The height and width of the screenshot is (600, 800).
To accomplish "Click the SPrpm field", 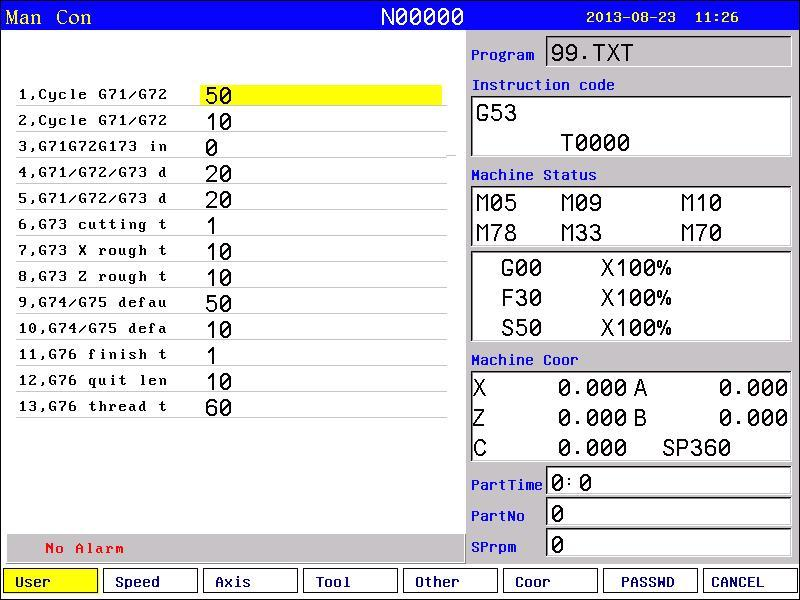I will (669, 543).
